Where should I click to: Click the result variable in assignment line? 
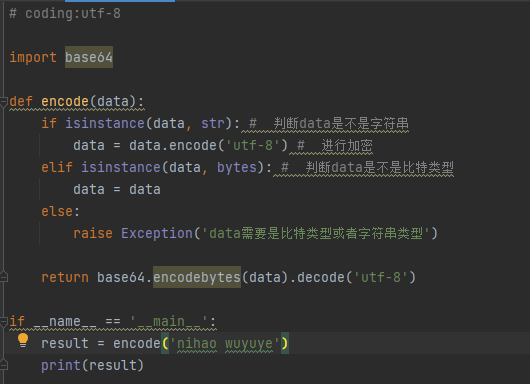(65, 343)
